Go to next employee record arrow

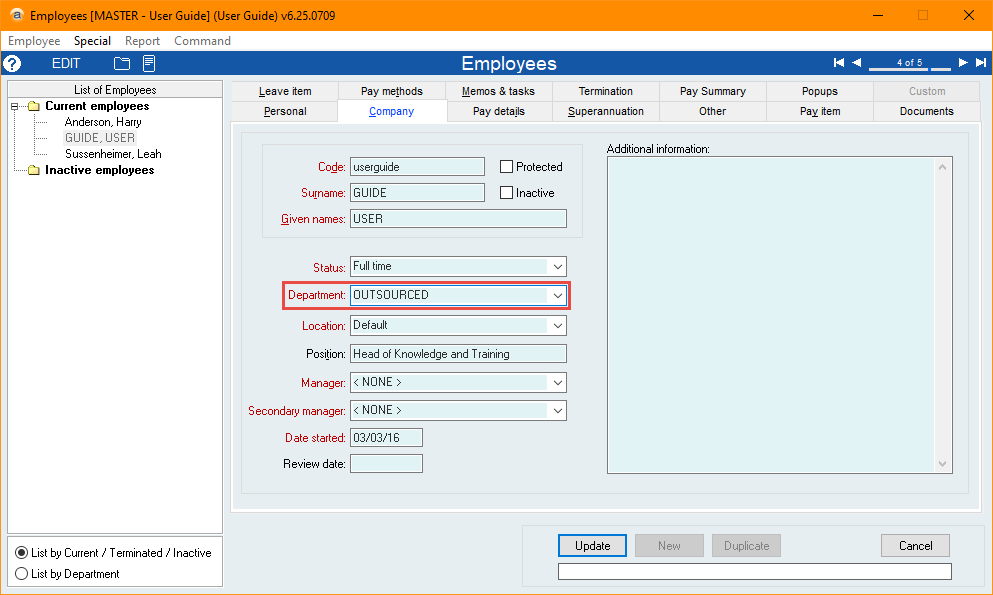(963, 62)
